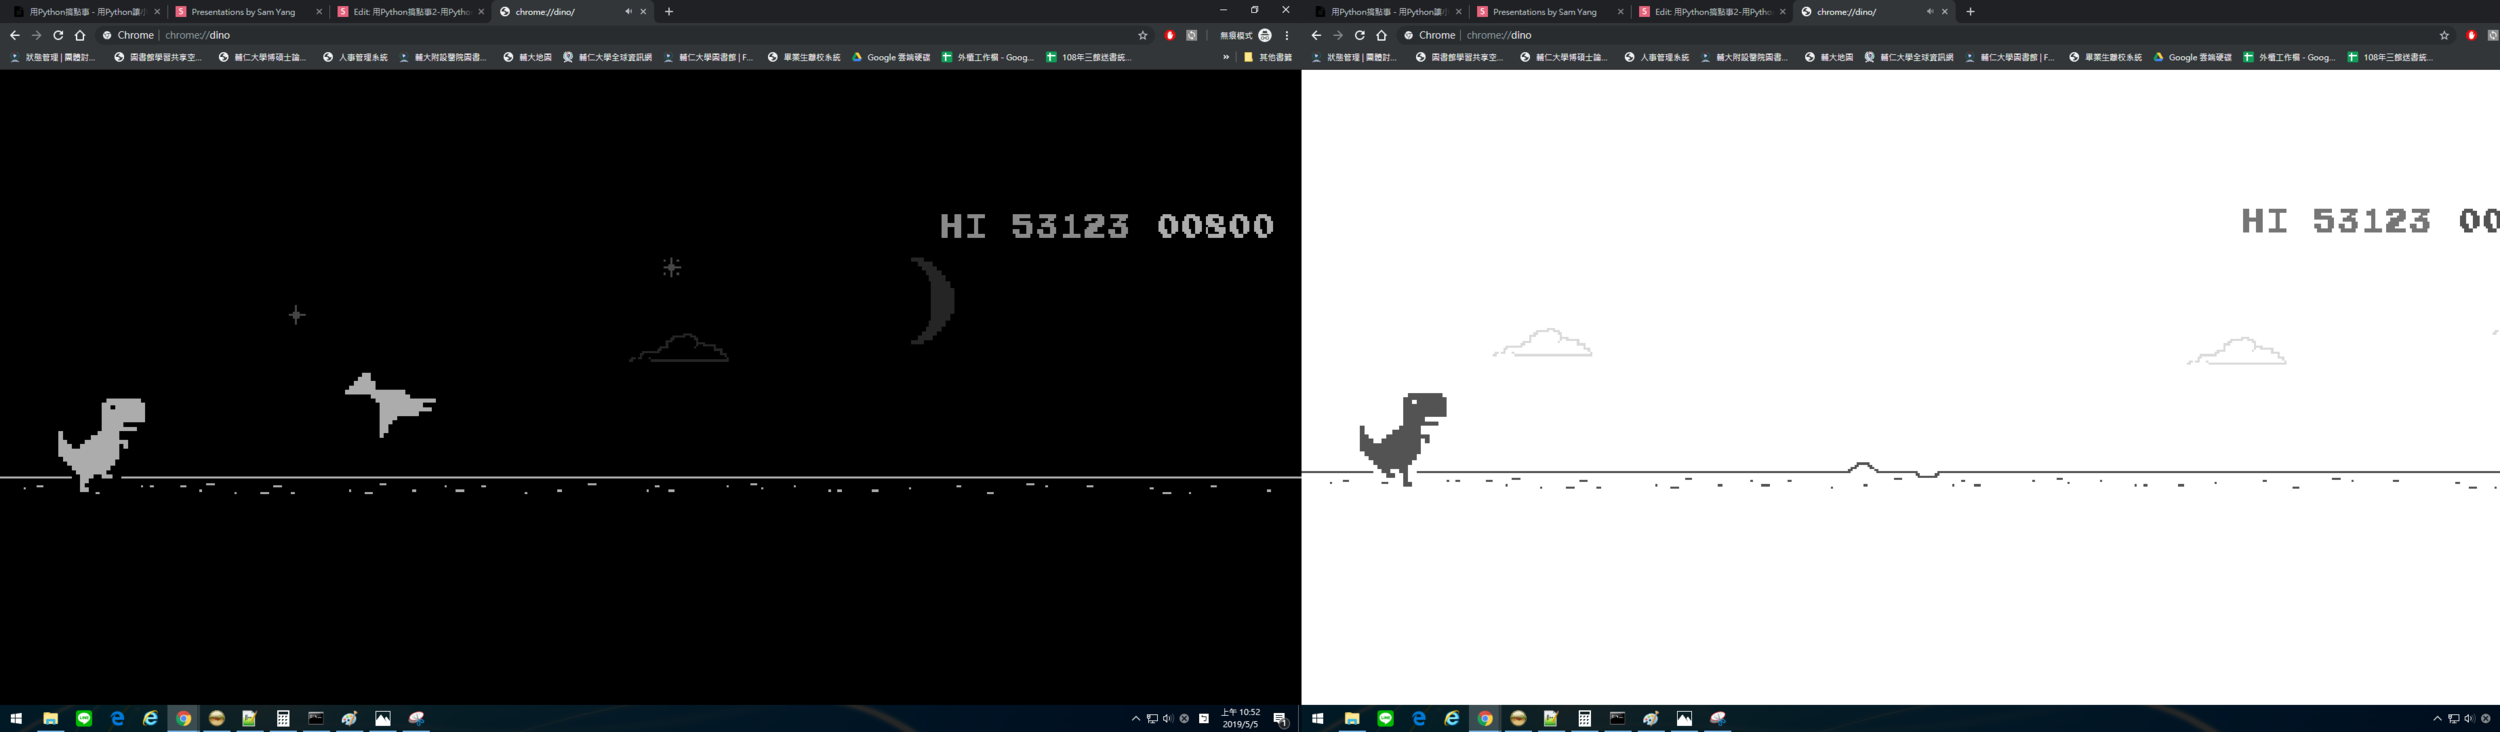Click red extension icon in night-mode window

pyautogui.click(x=1169, y=35)
